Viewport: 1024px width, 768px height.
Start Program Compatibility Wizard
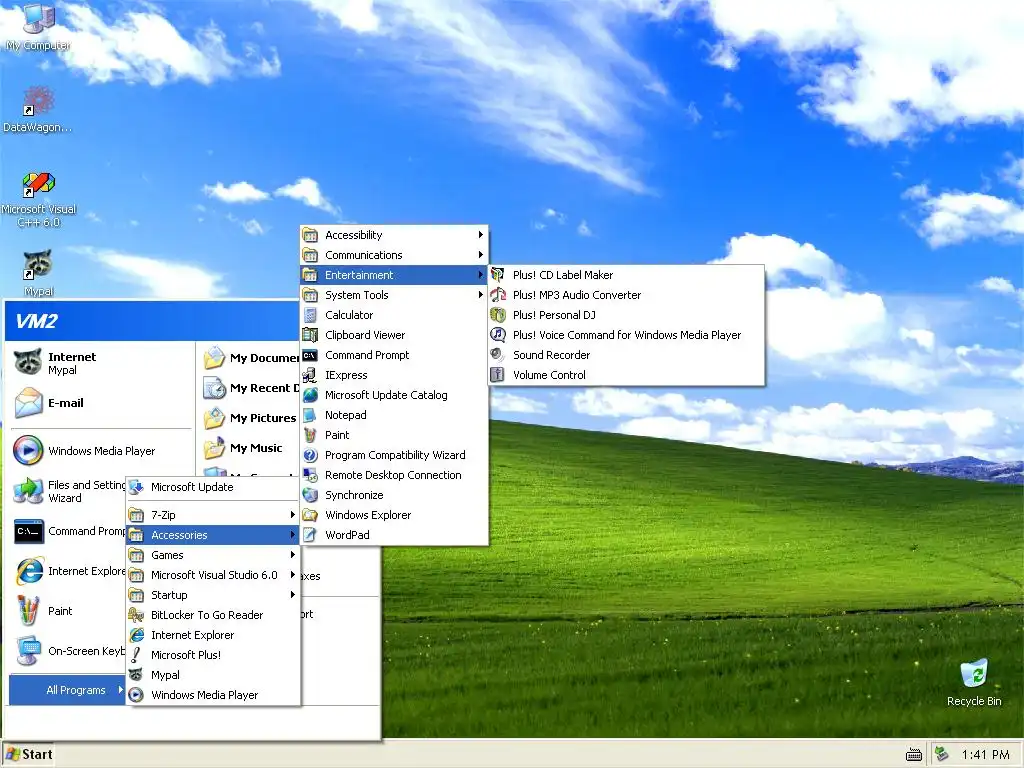coord(394,455)
